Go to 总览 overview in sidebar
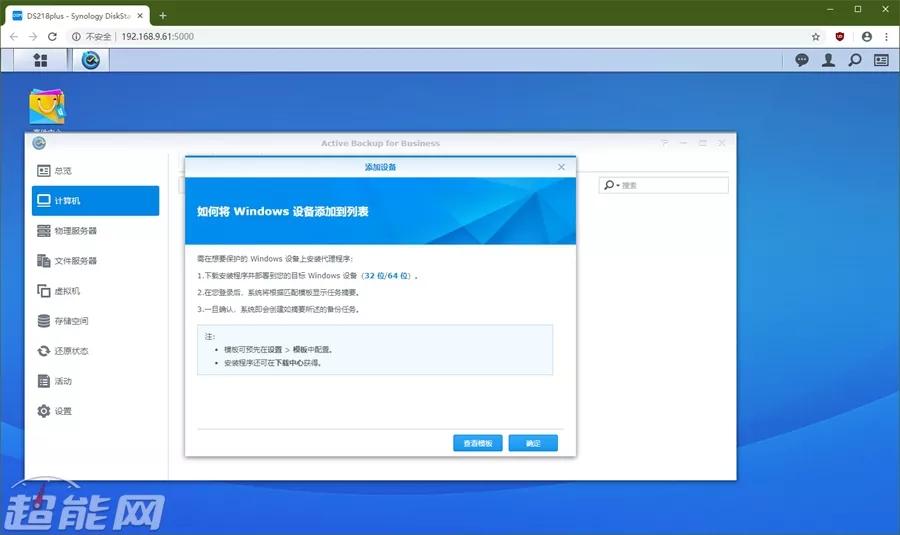Viewport: 900px width, 535px height. tap(95, 170)
